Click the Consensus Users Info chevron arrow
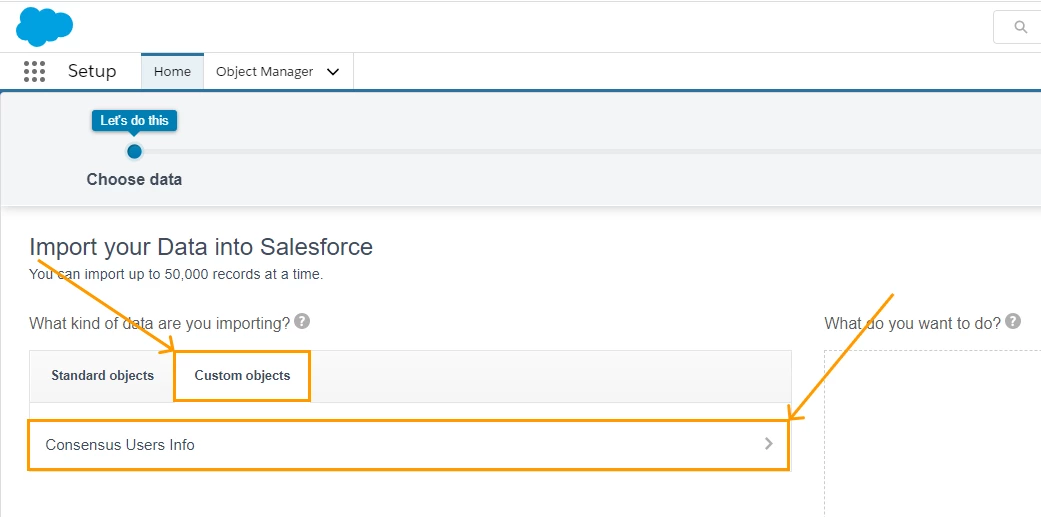This screenshot has height=517, width=1041. (x=768, y=444)
